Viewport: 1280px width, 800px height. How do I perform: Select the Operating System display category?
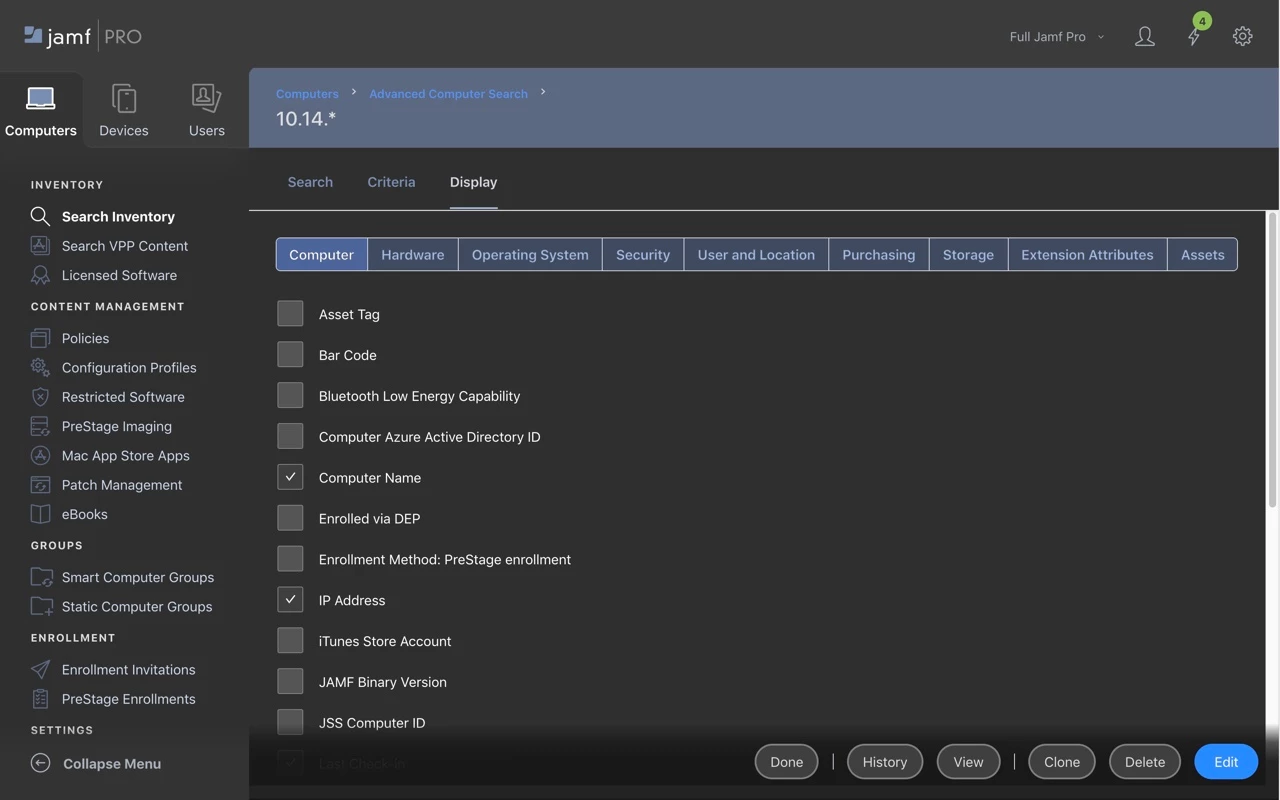coord(530,254)
